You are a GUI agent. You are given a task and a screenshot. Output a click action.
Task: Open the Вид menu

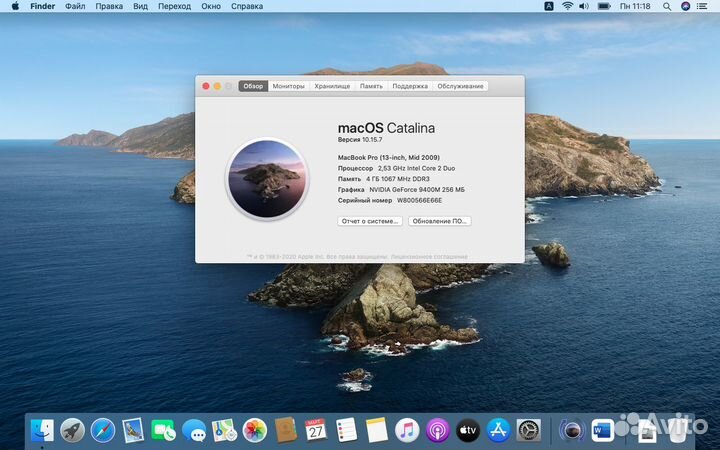tap(141, 6)
